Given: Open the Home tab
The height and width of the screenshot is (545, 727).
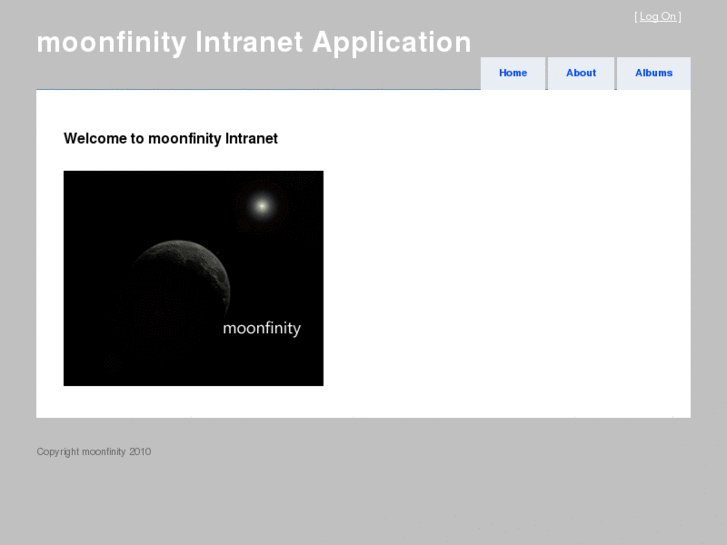Looking at the screenshot, I should 513,73.
